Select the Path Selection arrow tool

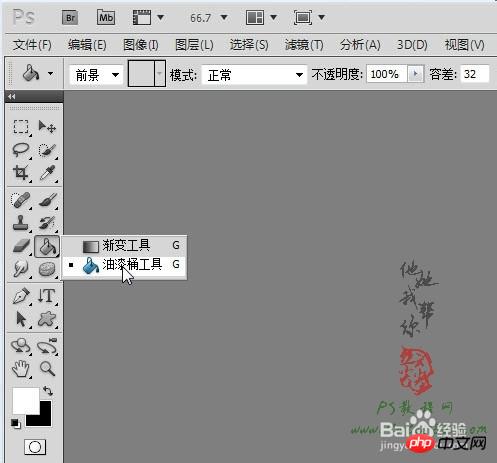pos(21,319)
